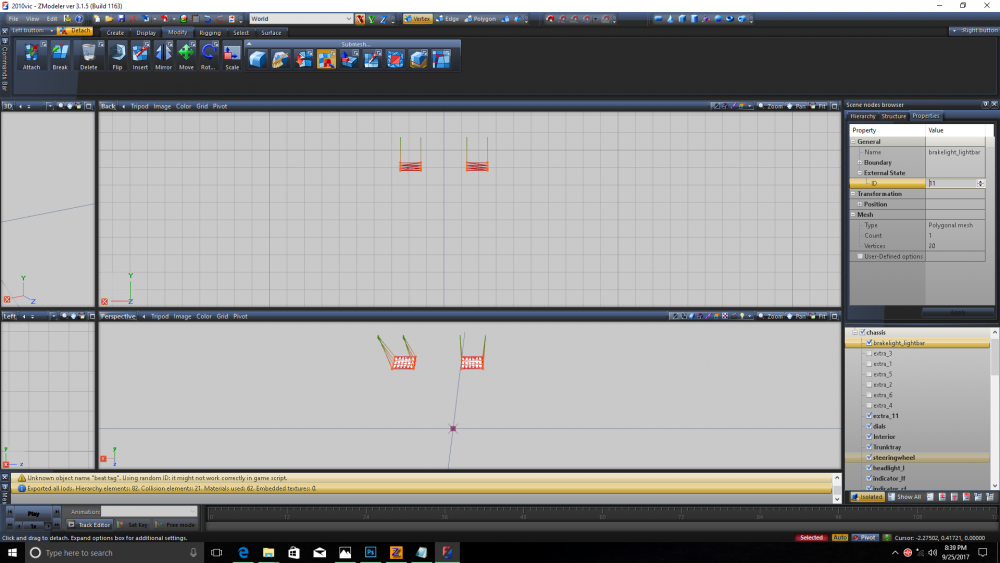
Task: Check the extra_1 visibility checkbox
Action: coord(869,363)
